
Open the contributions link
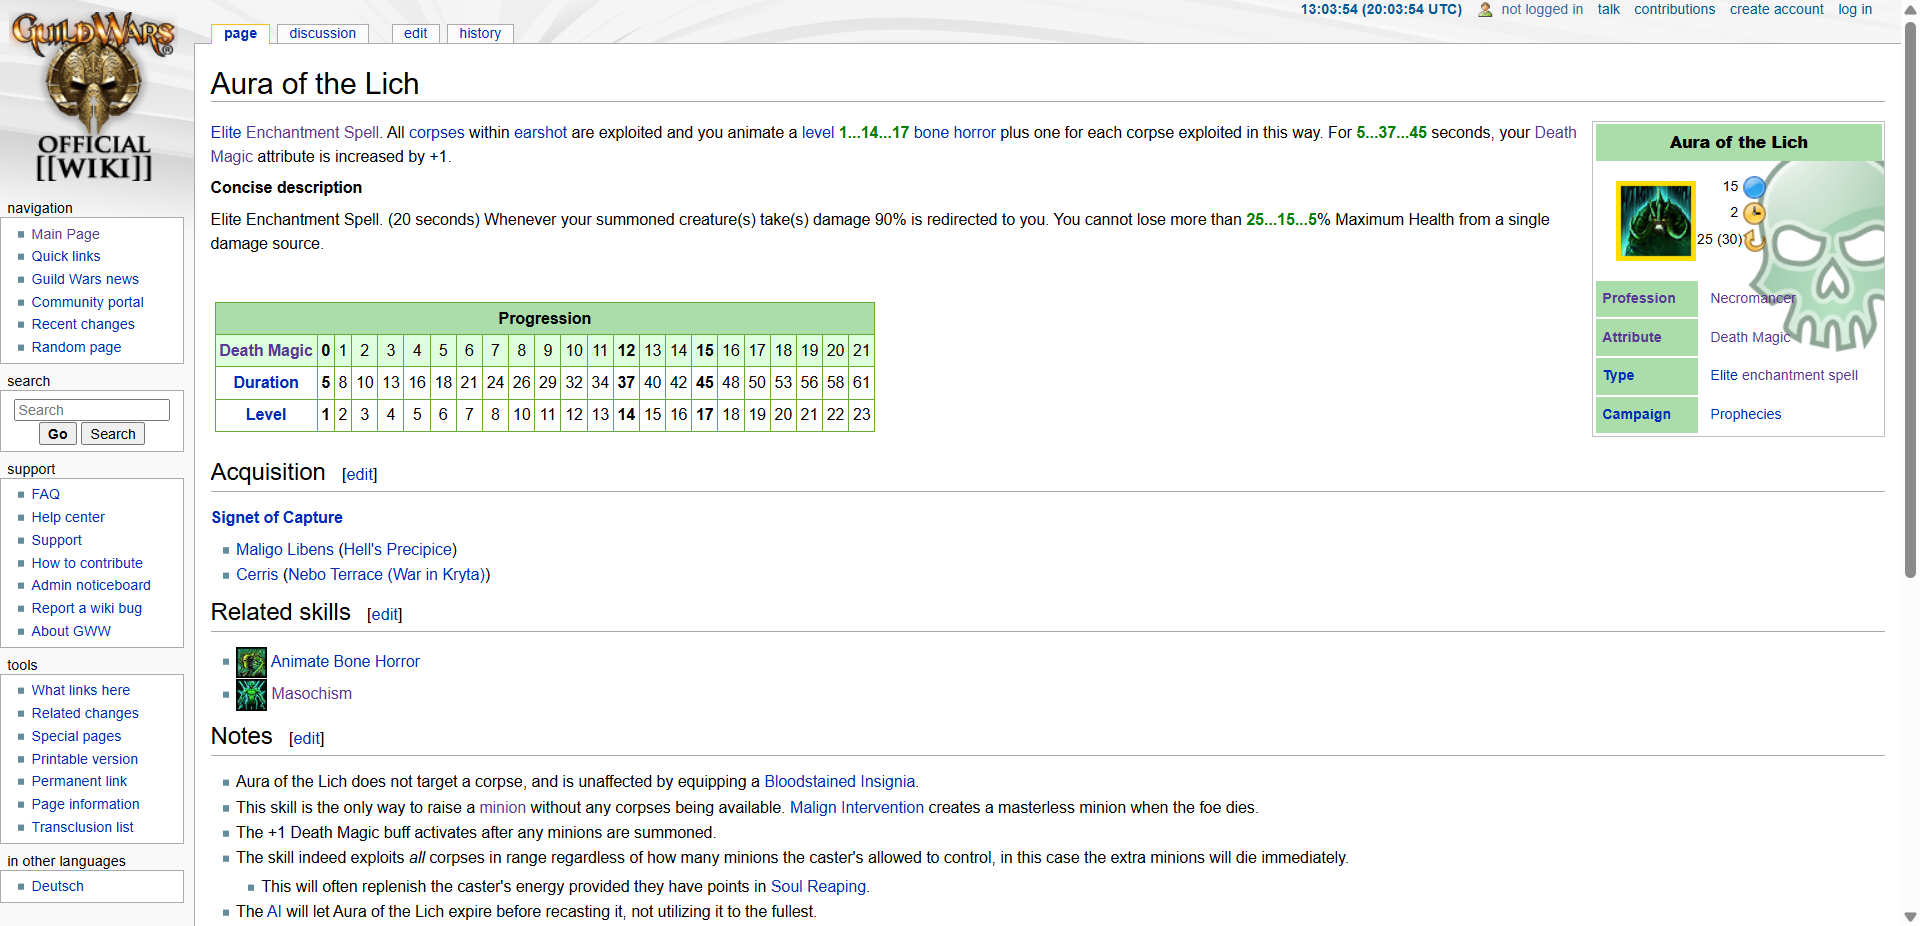pyautogui.click(x=1674, y=9)
